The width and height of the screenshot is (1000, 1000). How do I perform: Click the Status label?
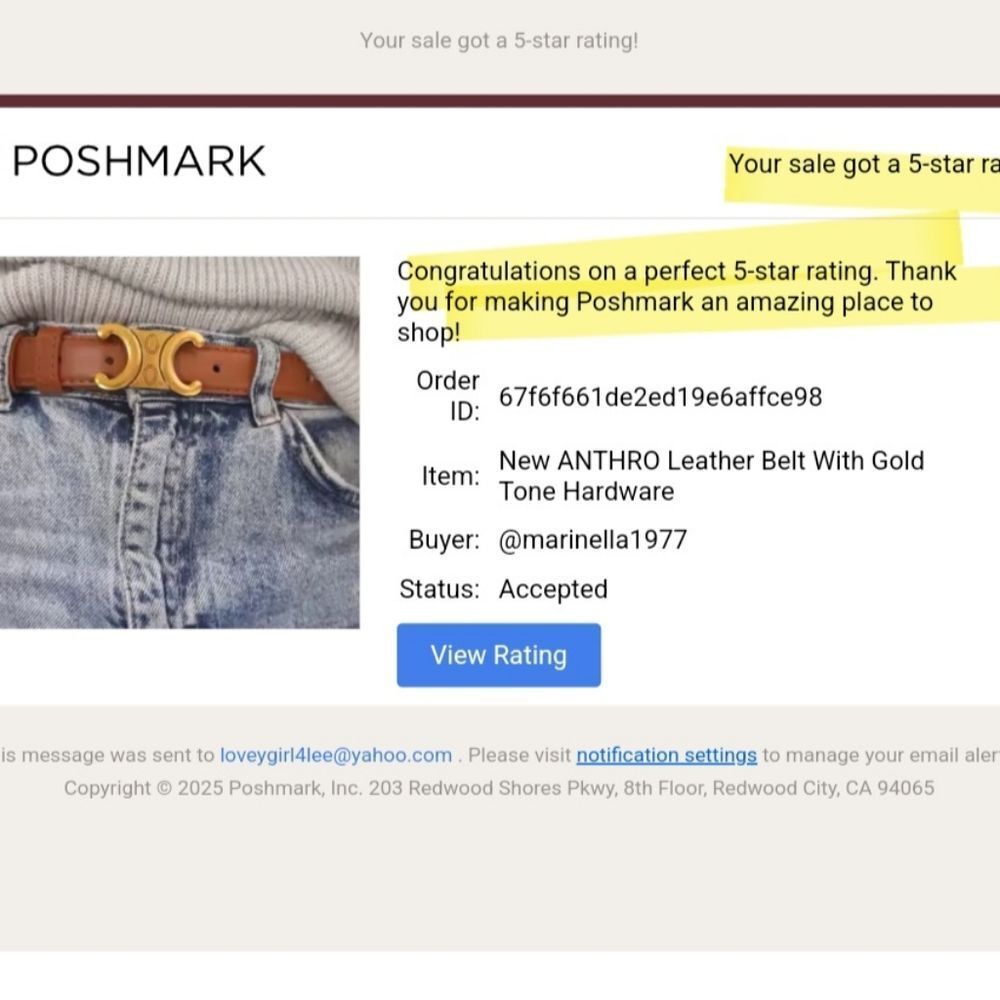click(x=439, y=589)
